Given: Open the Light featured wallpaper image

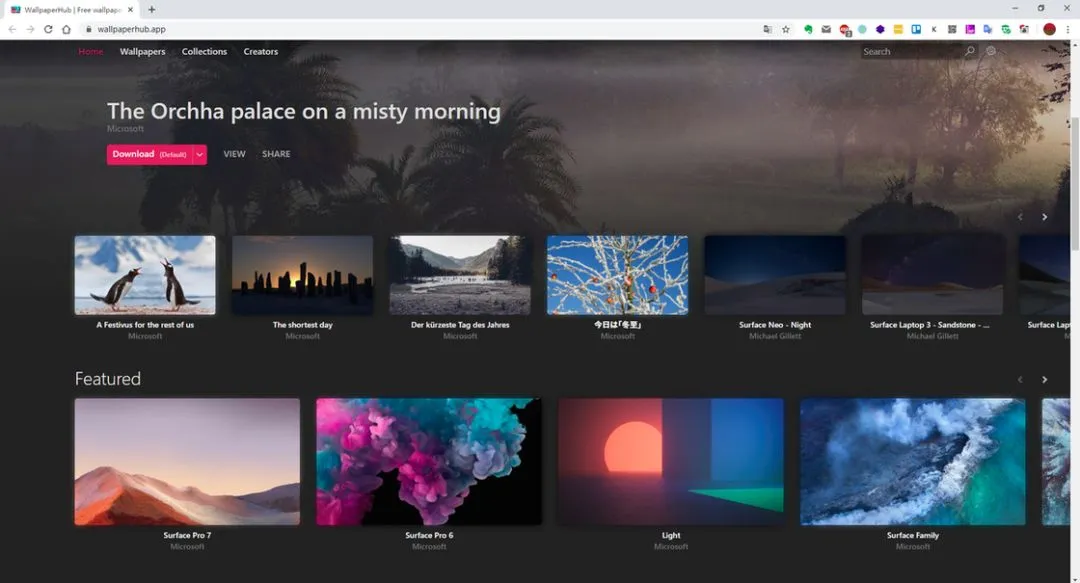Looking at the screenshot, I should pyautogui.click(x=671, y=462).
